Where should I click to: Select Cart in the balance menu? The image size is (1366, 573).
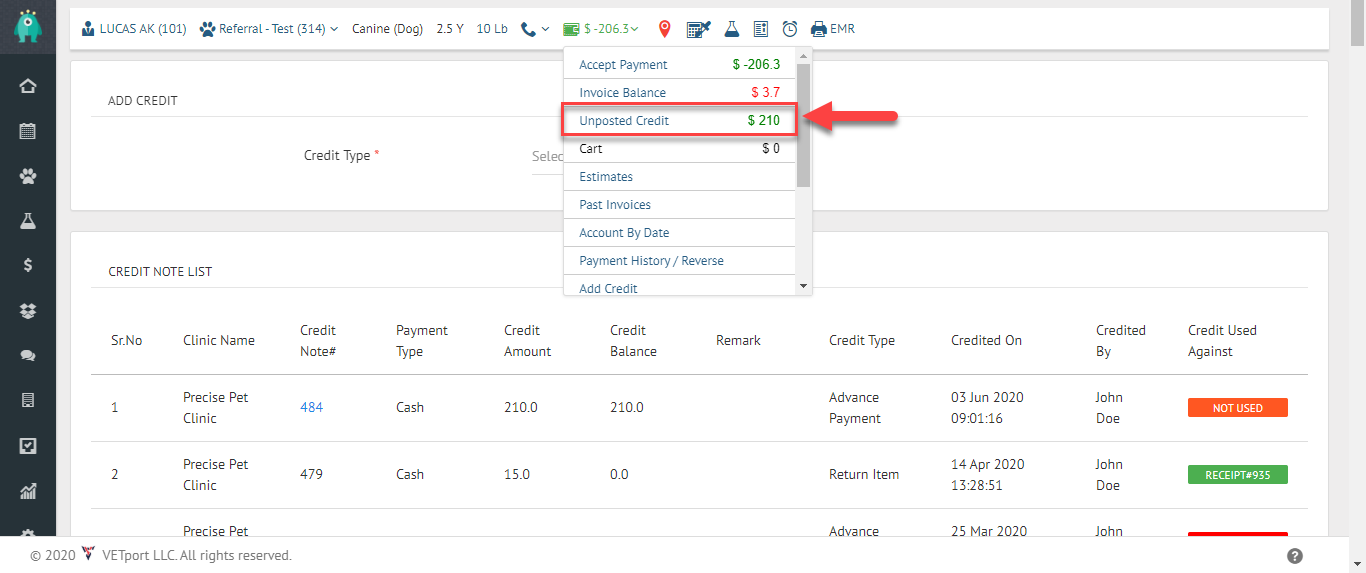coord(680,148)
